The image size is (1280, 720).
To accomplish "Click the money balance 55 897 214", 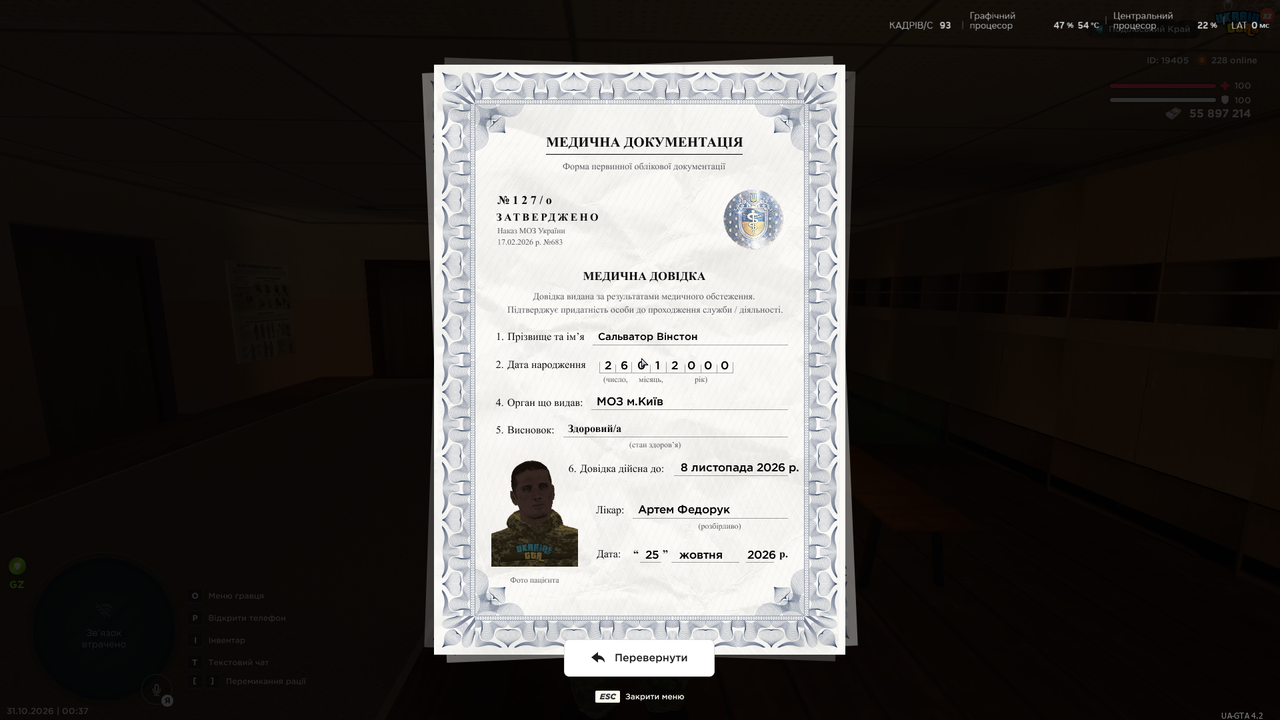I will point(1220,114).
